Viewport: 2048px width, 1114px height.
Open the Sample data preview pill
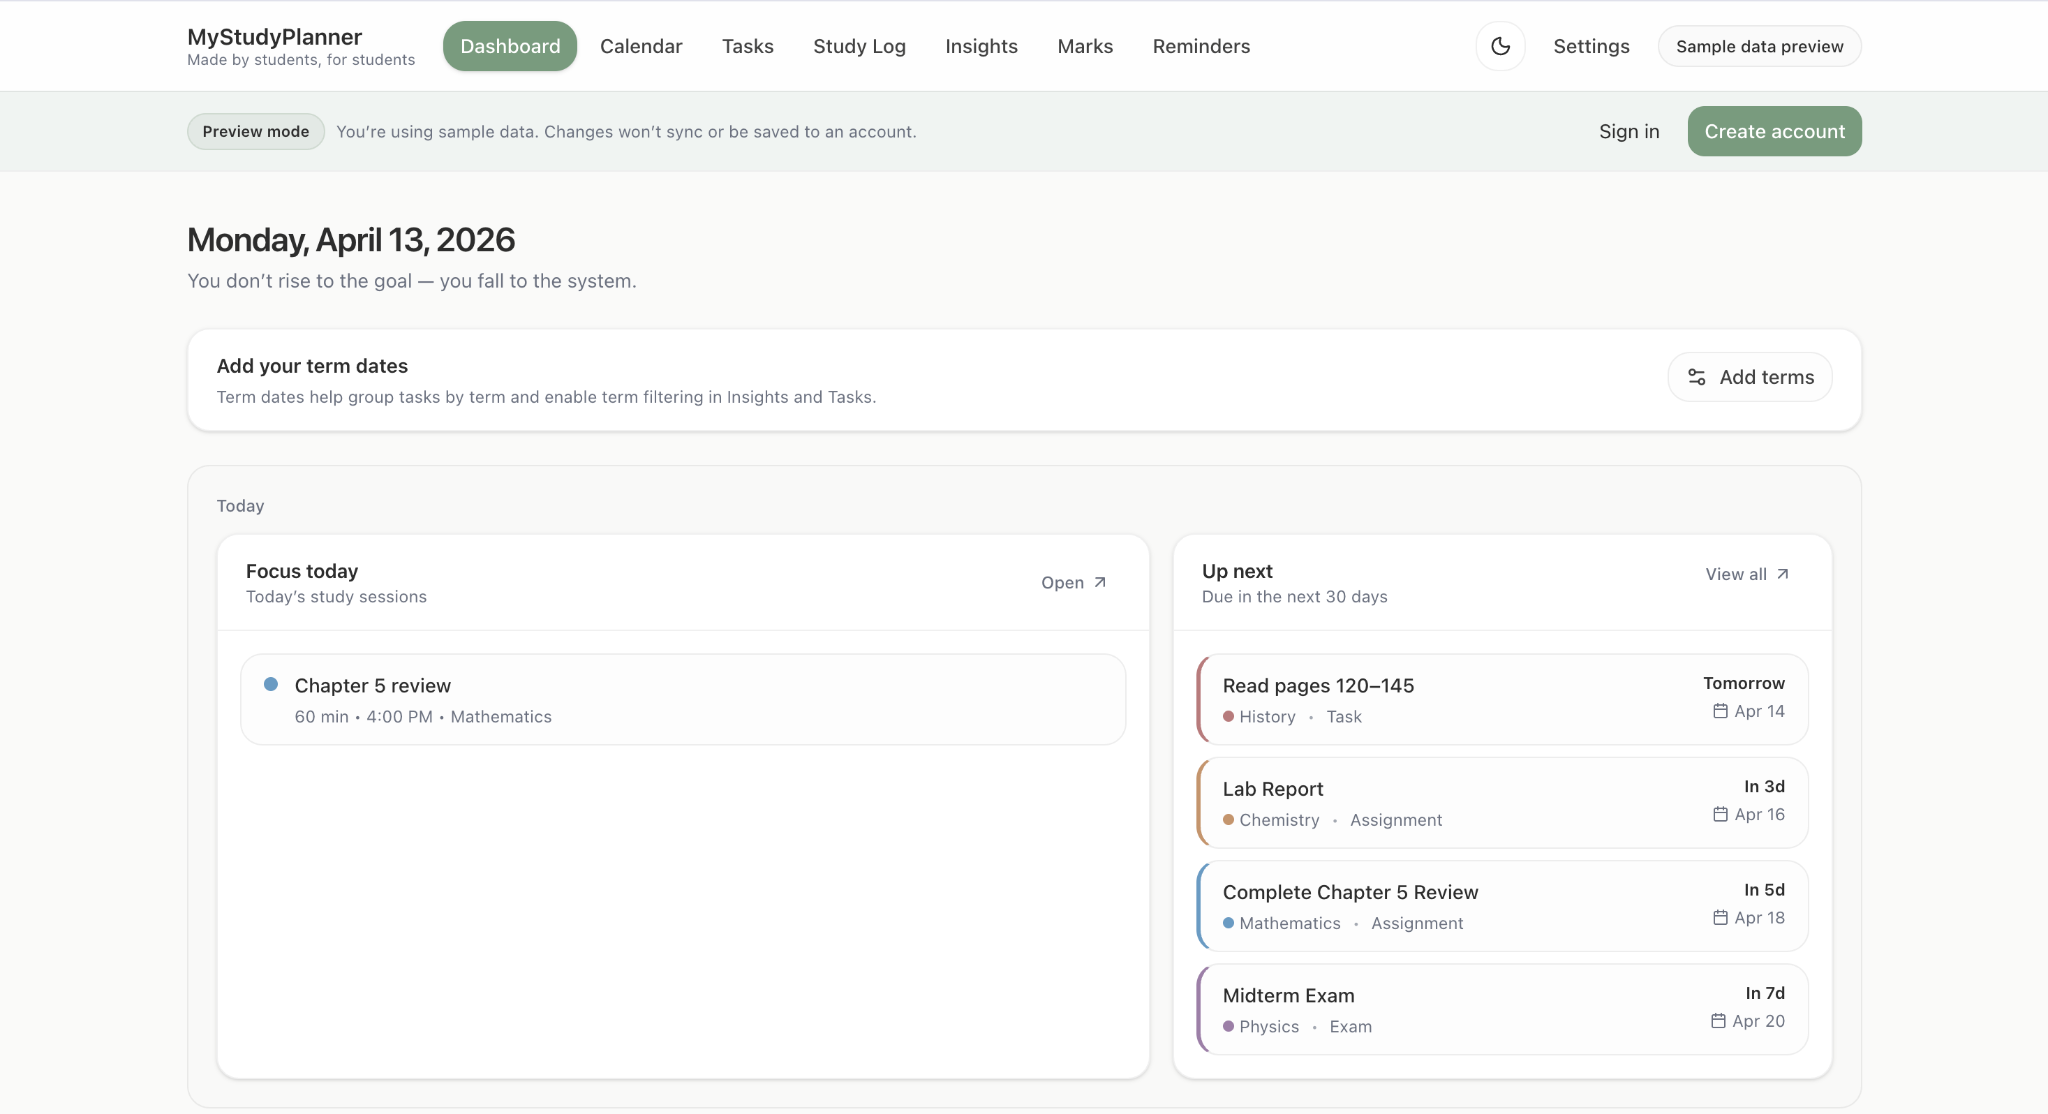coord(1759,46)
